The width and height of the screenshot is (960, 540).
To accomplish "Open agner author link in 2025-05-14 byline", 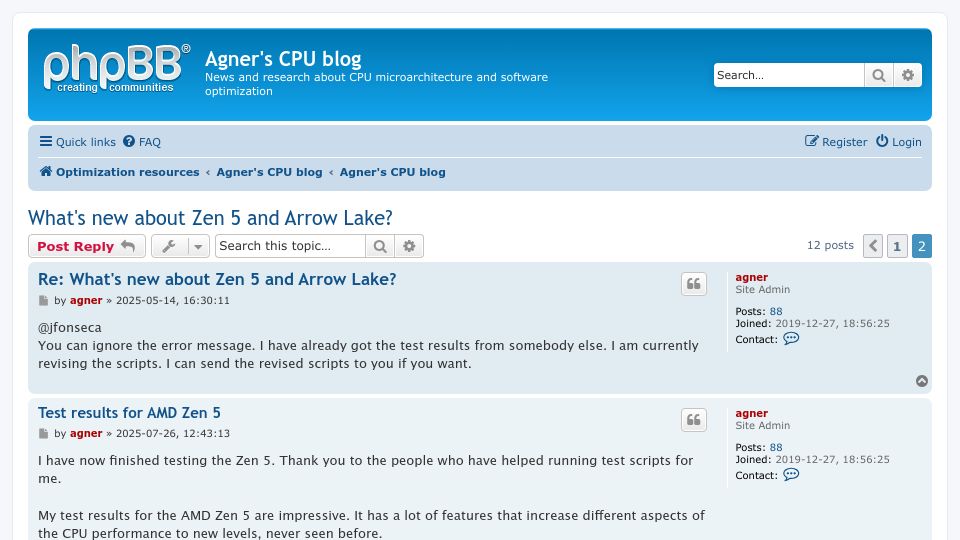I will (x=86, y=301).
